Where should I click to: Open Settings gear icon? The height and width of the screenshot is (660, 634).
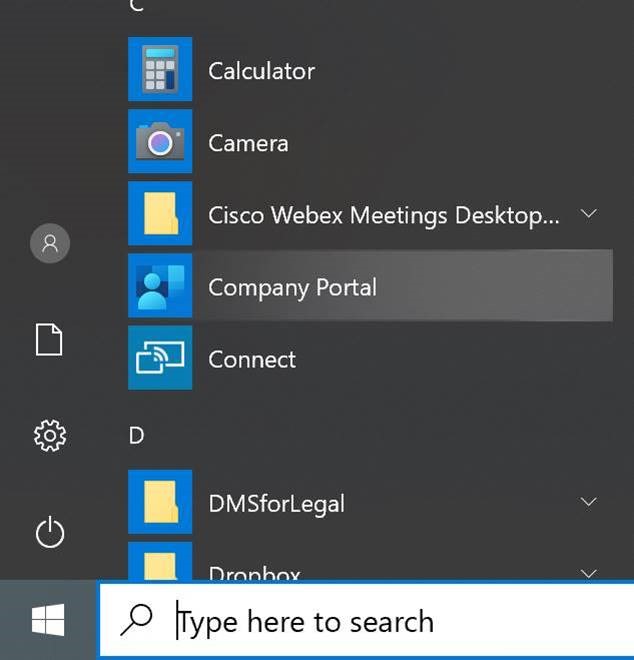pyautogui.click(x=50, y=436)
